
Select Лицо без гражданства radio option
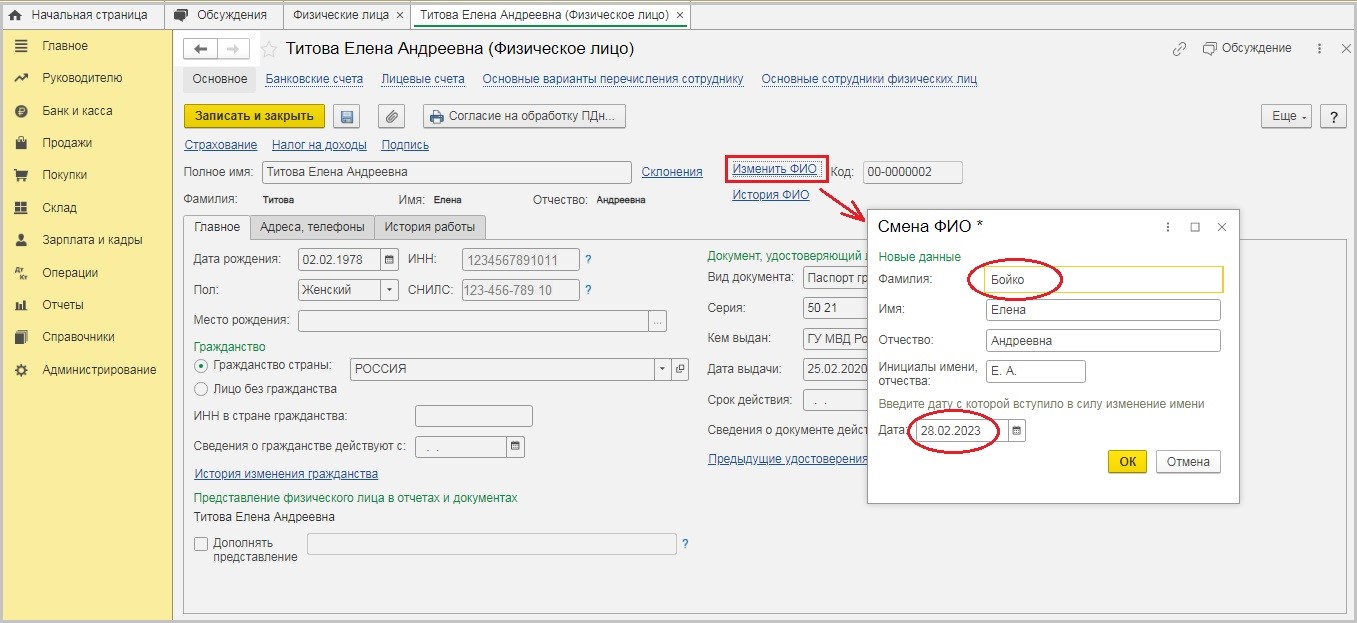pyautogui.click(x=202, y=389)
